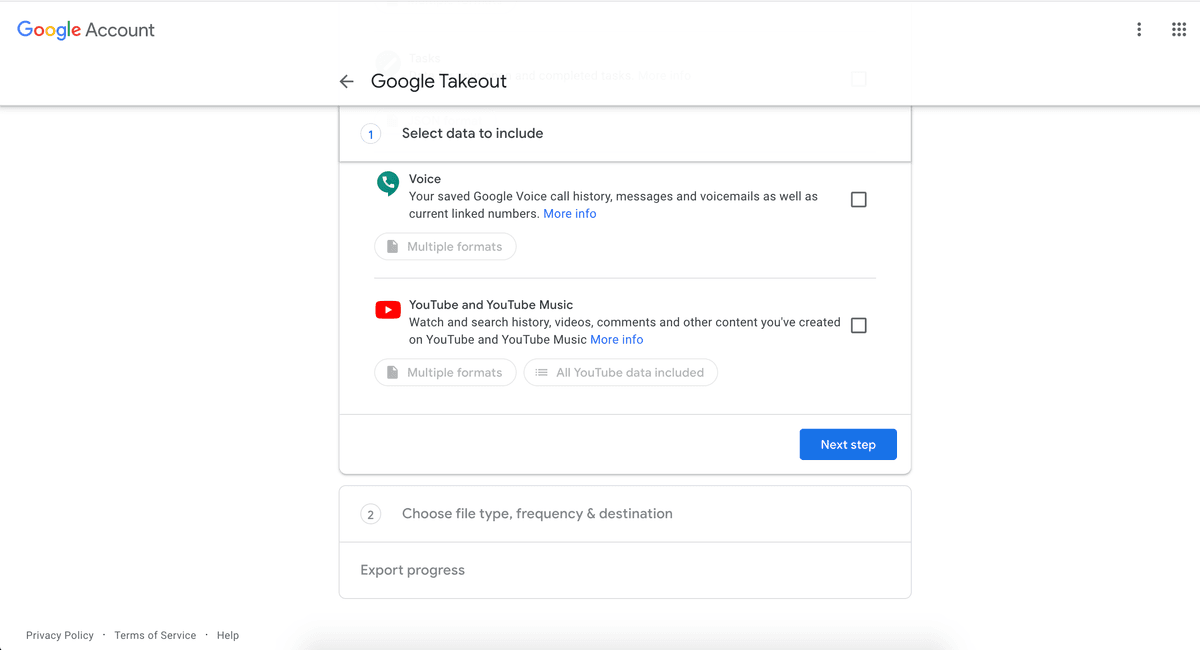
Task: Check the YouTube and YouTube Music checkbox
Action: click(x=858, y=325)
